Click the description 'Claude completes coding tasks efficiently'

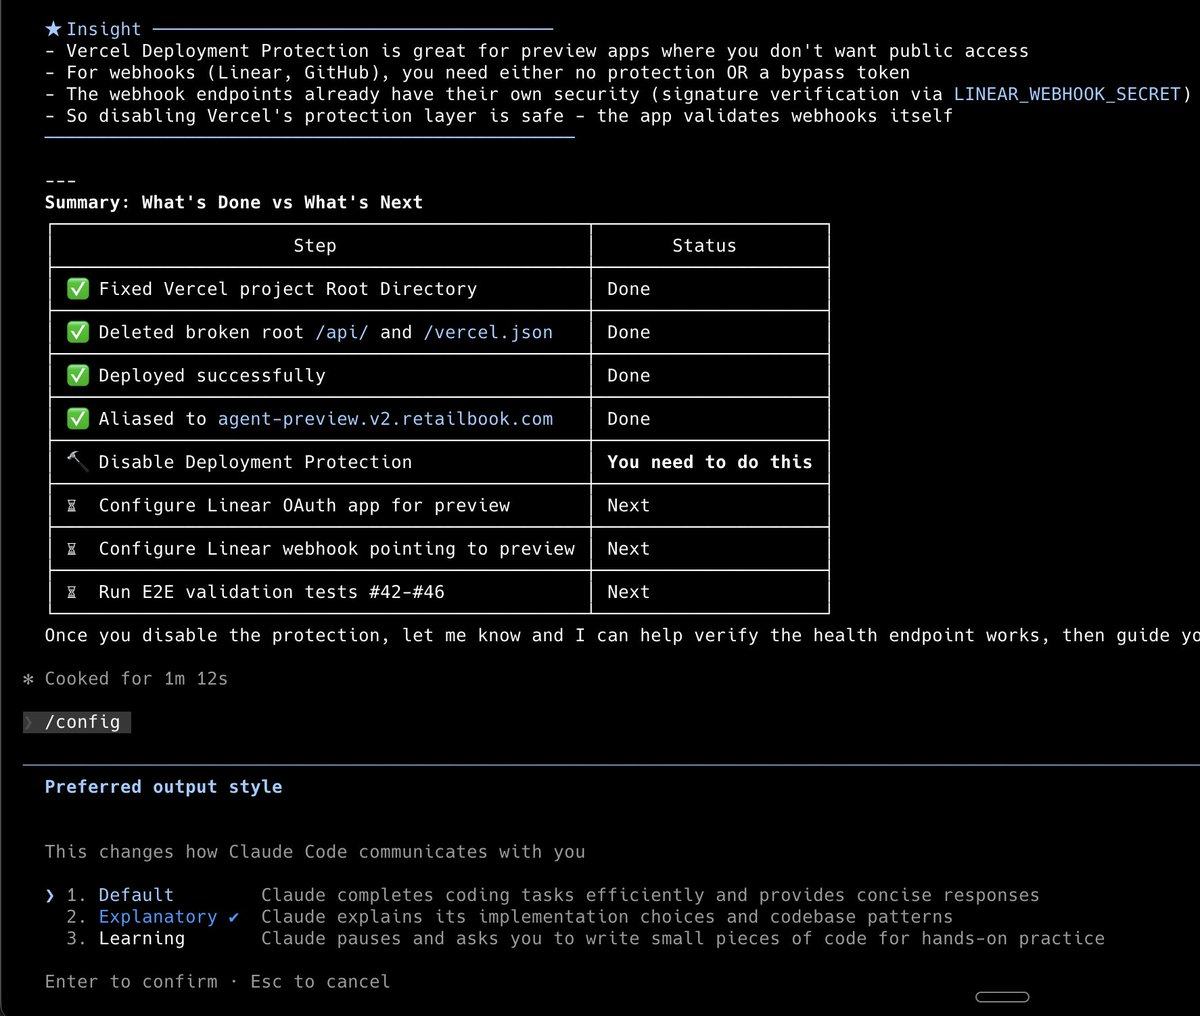coord(650,895)
